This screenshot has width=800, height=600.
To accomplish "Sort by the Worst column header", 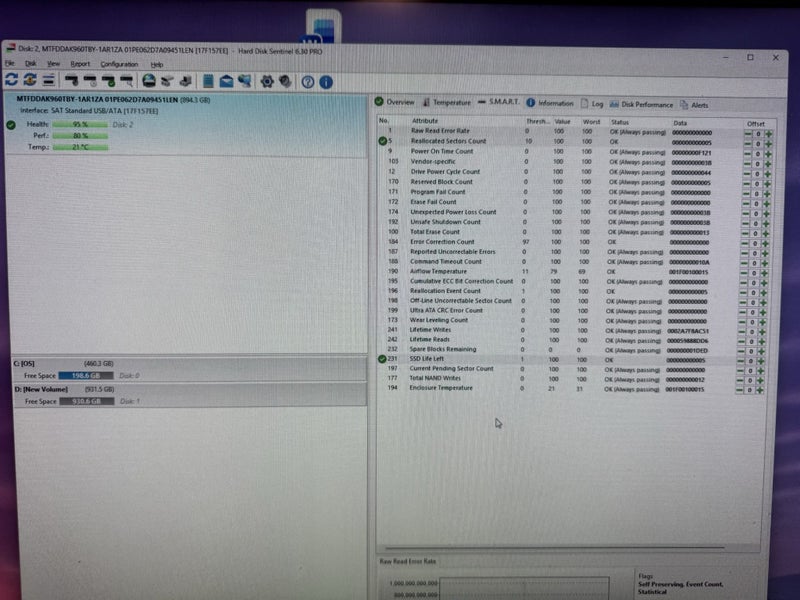I will click(591, 122).
